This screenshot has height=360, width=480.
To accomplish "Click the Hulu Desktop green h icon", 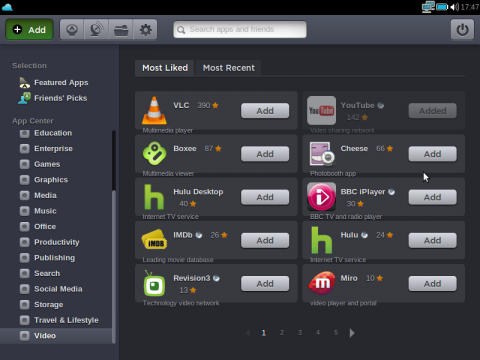I will click(x=154, y=197).
